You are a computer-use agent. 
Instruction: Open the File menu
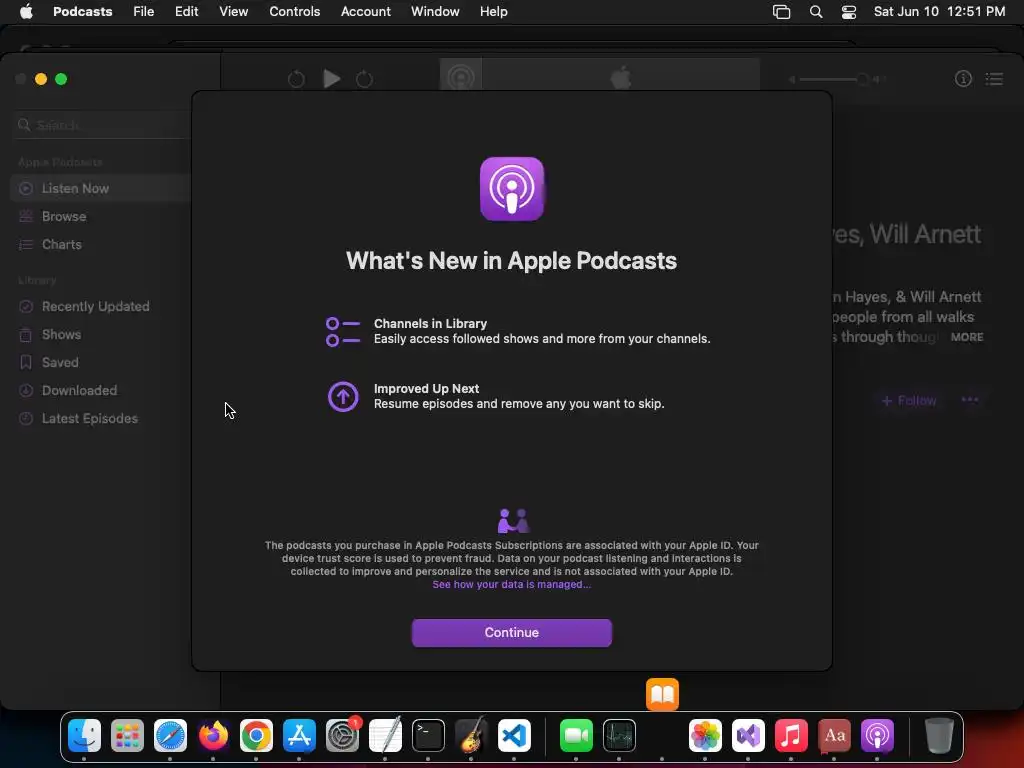(x=143, y=11)
